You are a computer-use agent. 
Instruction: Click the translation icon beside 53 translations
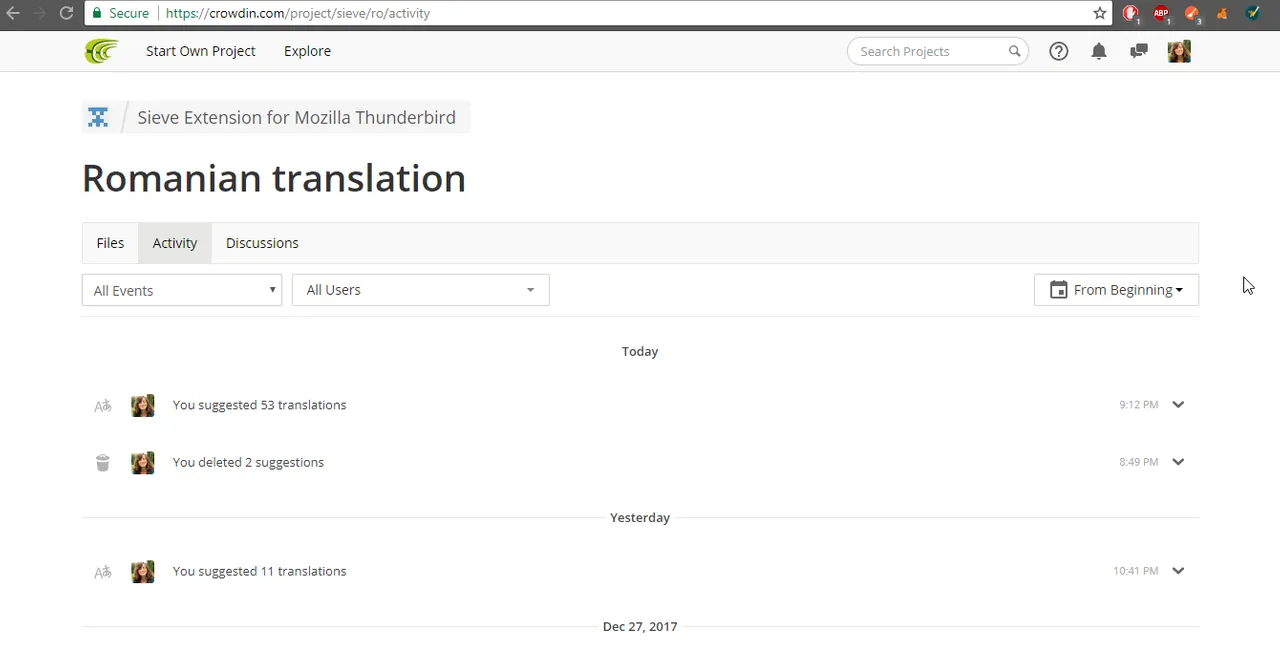(102, 406)
